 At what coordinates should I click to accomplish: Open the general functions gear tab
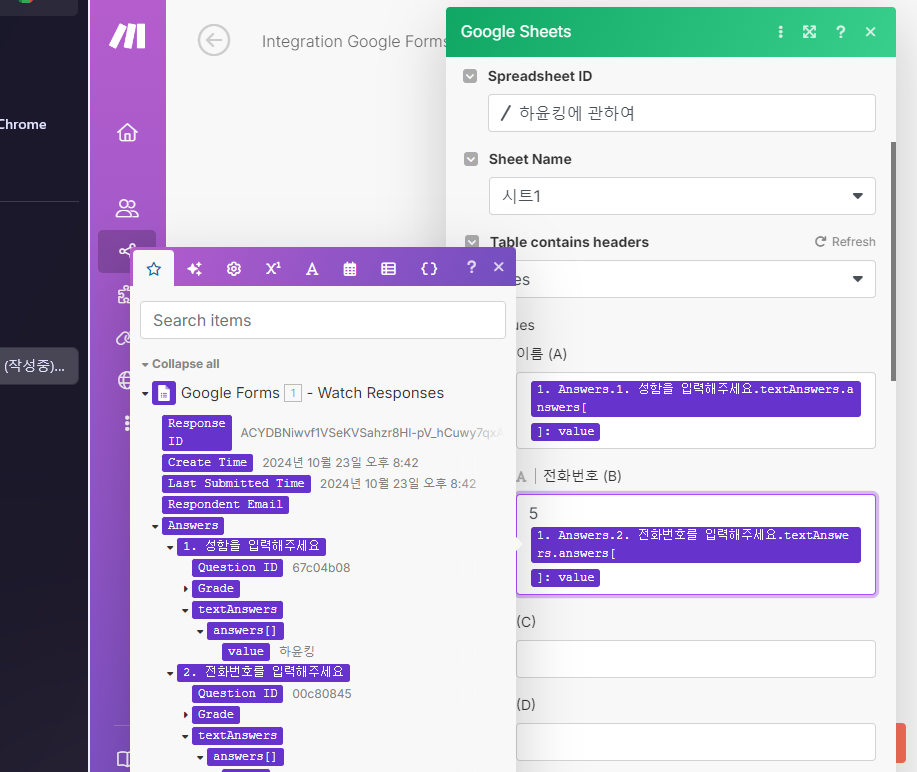(234, 268)
